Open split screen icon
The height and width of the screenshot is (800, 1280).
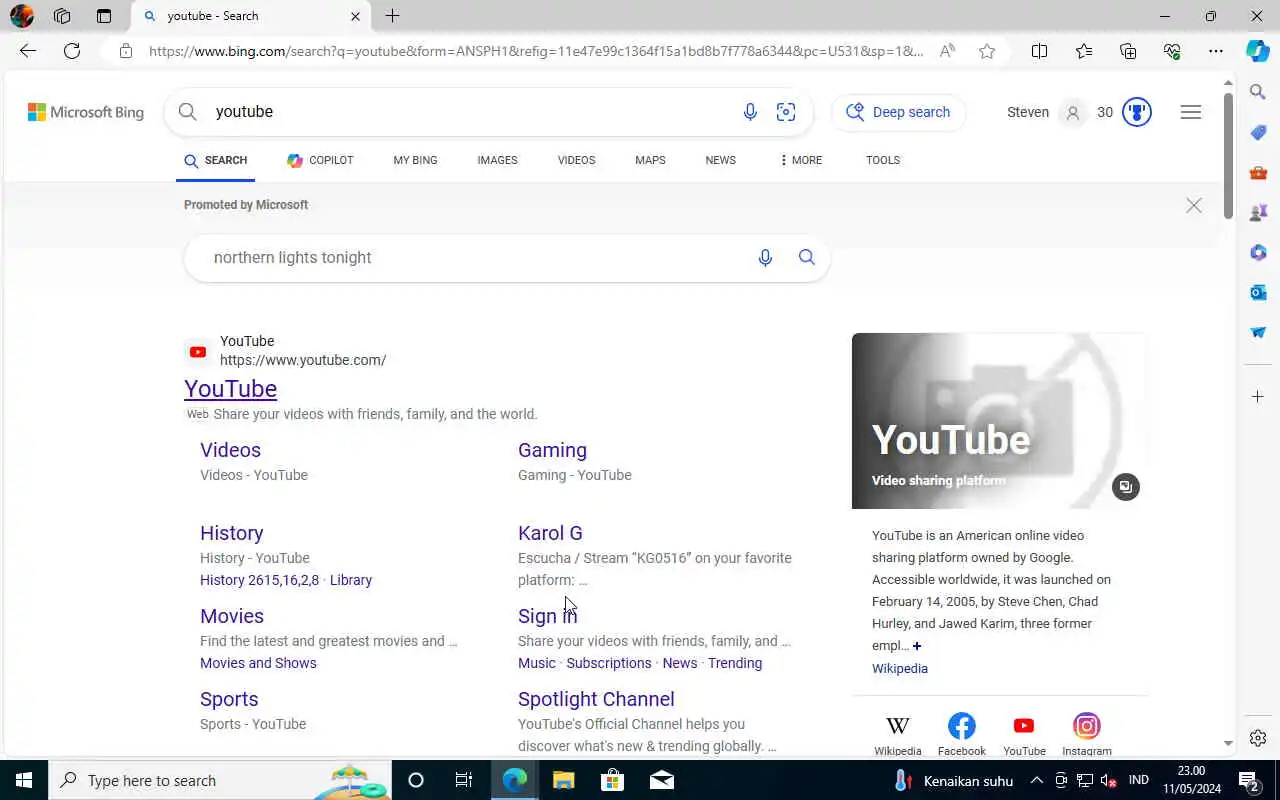coord(1039,51)
